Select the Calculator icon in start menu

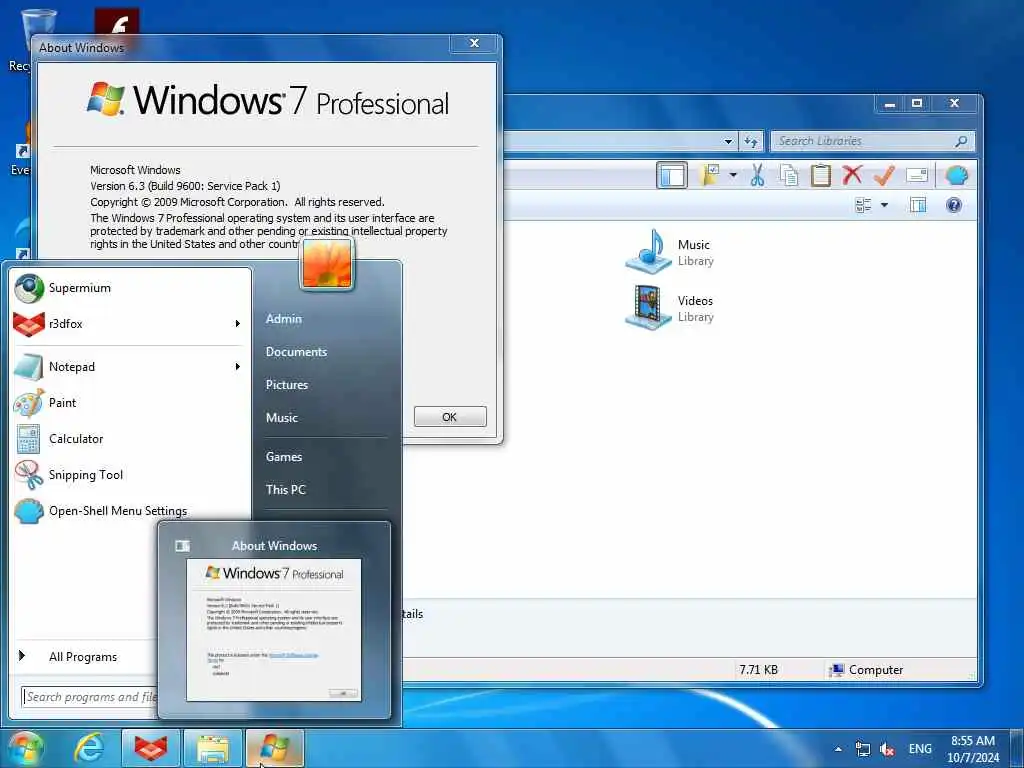pos(29,439)
